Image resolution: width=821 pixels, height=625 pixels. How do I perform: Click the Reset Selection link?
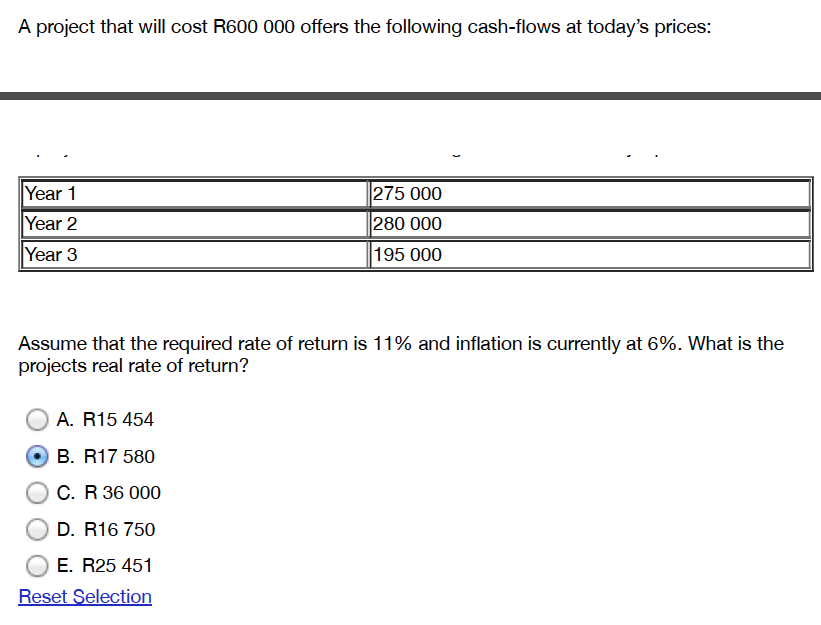(84, 596)
